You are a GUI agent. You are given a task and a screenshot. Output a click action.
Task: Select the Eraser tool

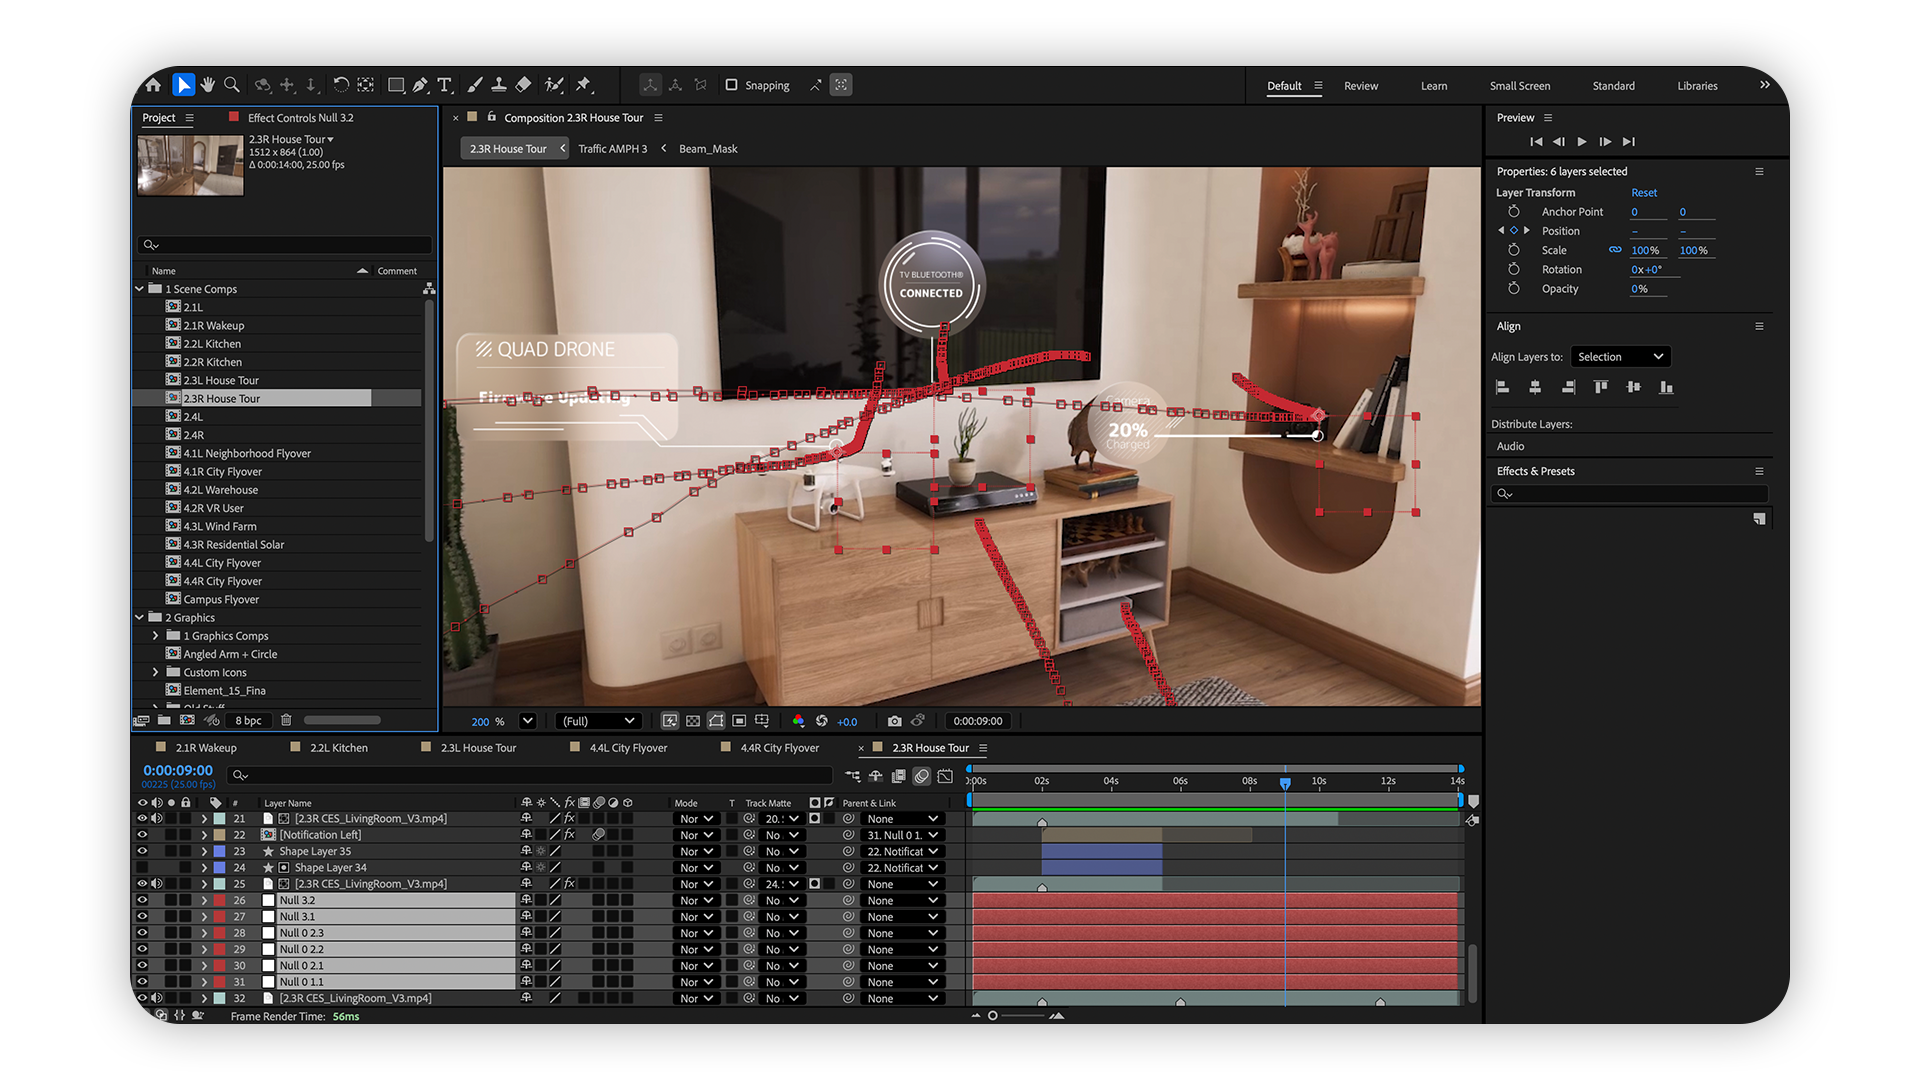click(x=523, y=85)
